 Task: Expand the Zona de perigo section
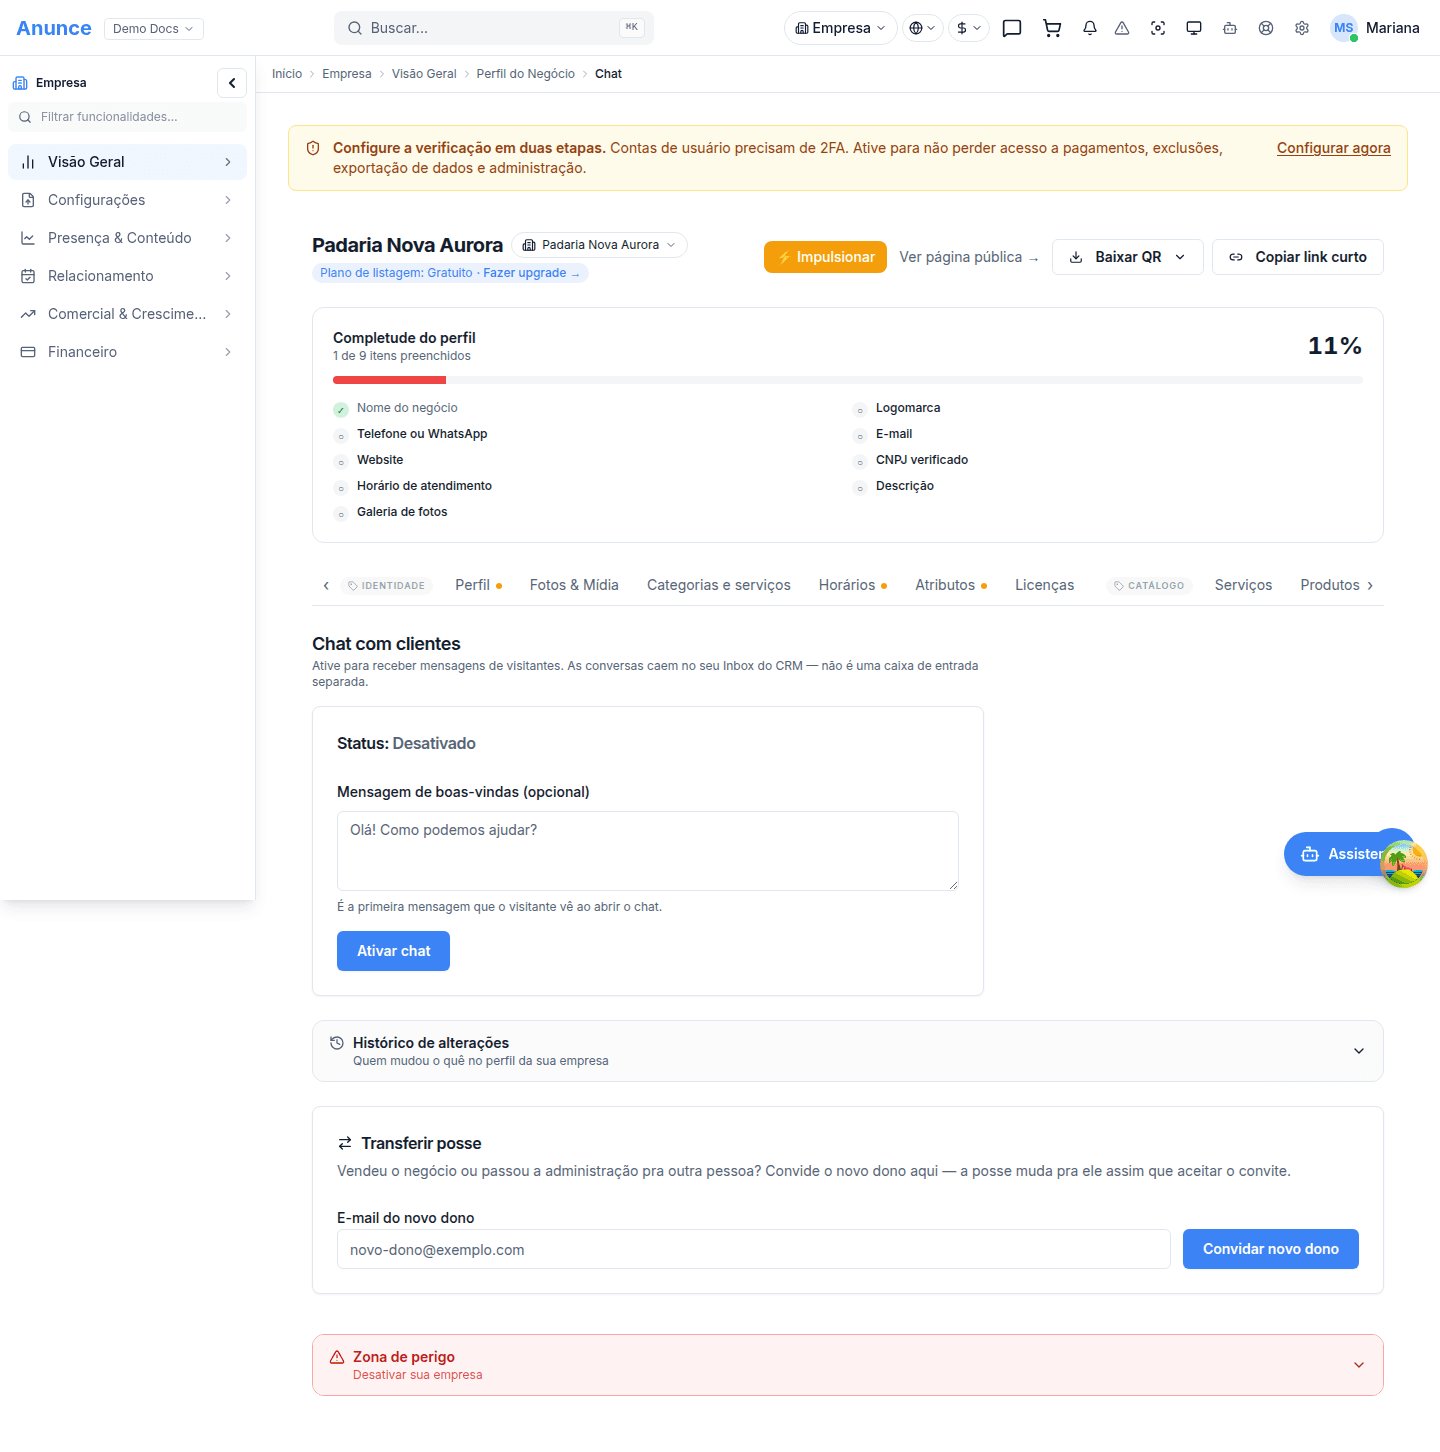point(848,1365)
